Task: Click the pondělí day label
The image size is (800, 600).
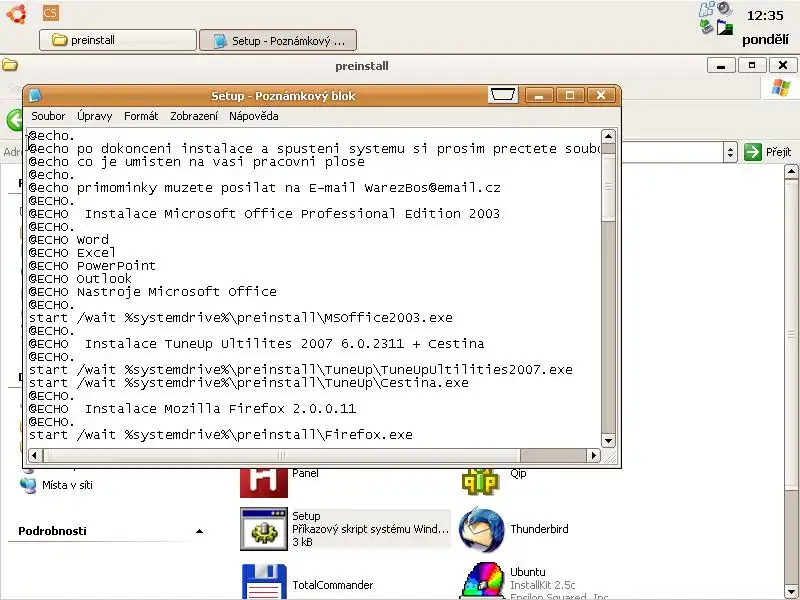Action: 765,39
